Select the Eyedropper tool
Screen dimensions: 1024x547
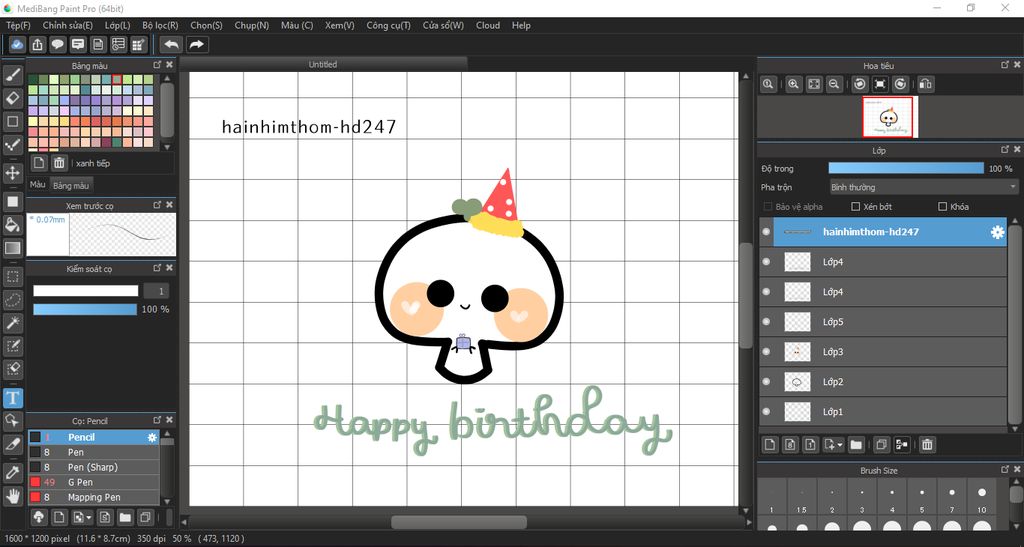coord(12,473)
